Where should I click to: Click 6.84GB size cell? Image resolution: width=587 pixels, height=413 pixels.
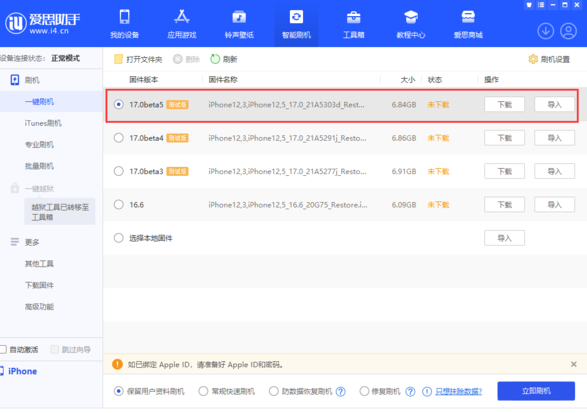[404, 104]
